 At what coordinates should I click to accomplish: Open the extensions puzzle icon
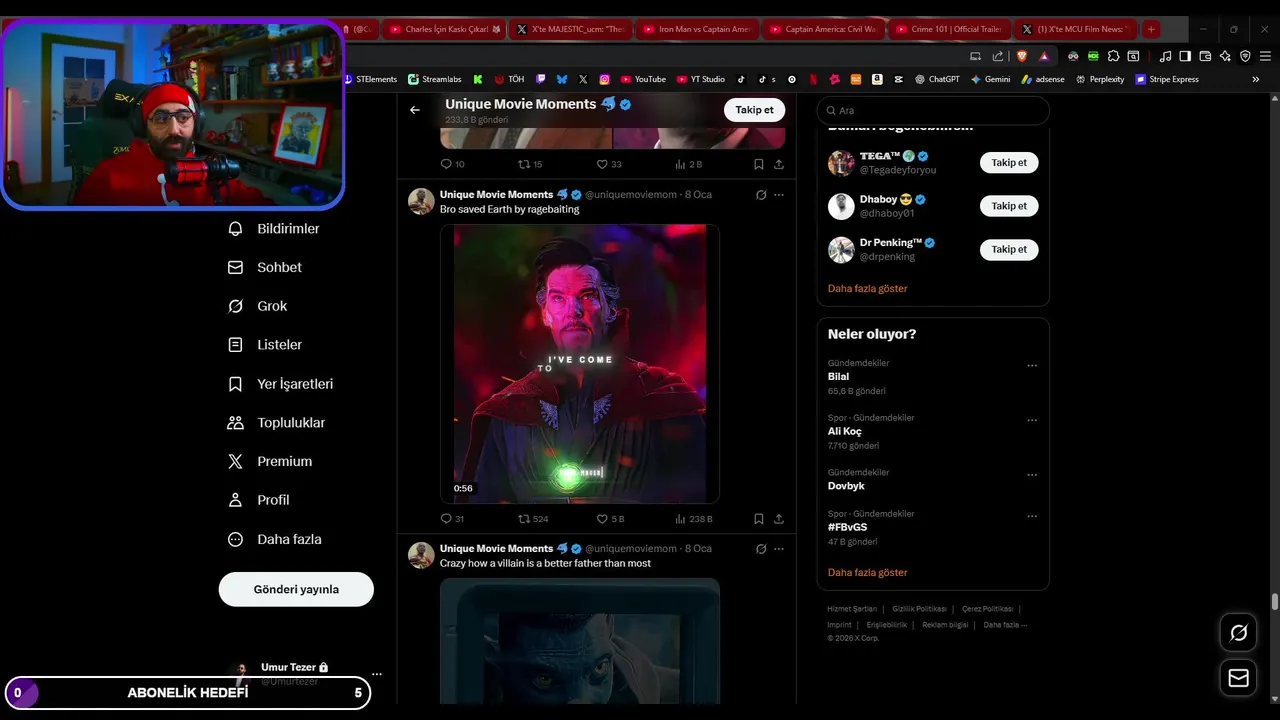pyautogui.click(x=1113, y=56)
